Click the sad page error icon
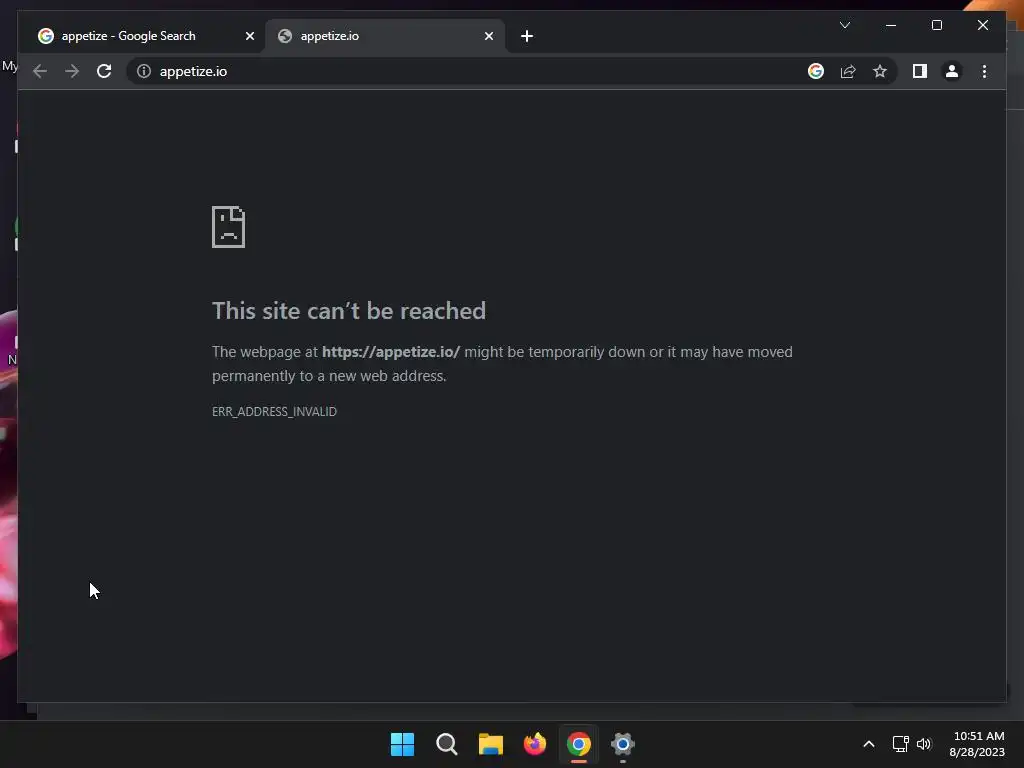 coord(229,227)
